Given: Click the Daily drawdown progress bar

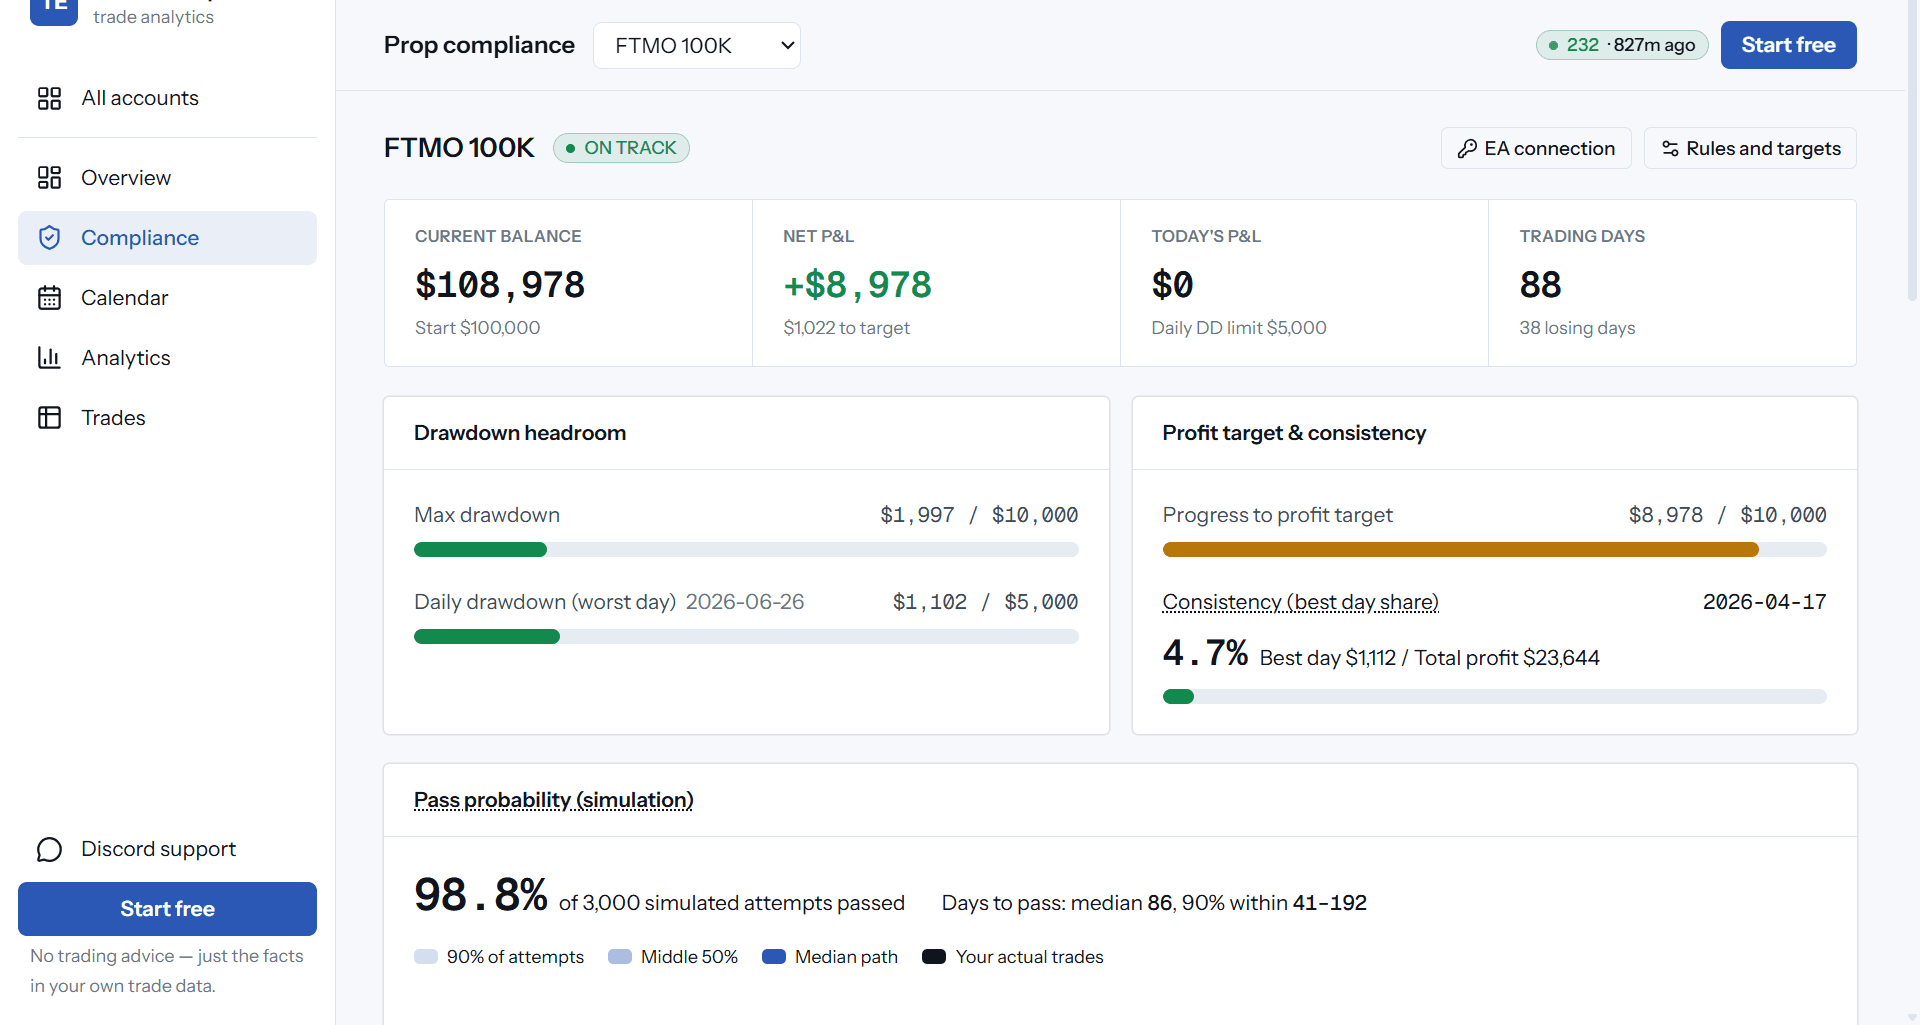Looking at the screenshot, I should [x=746, y=636].
